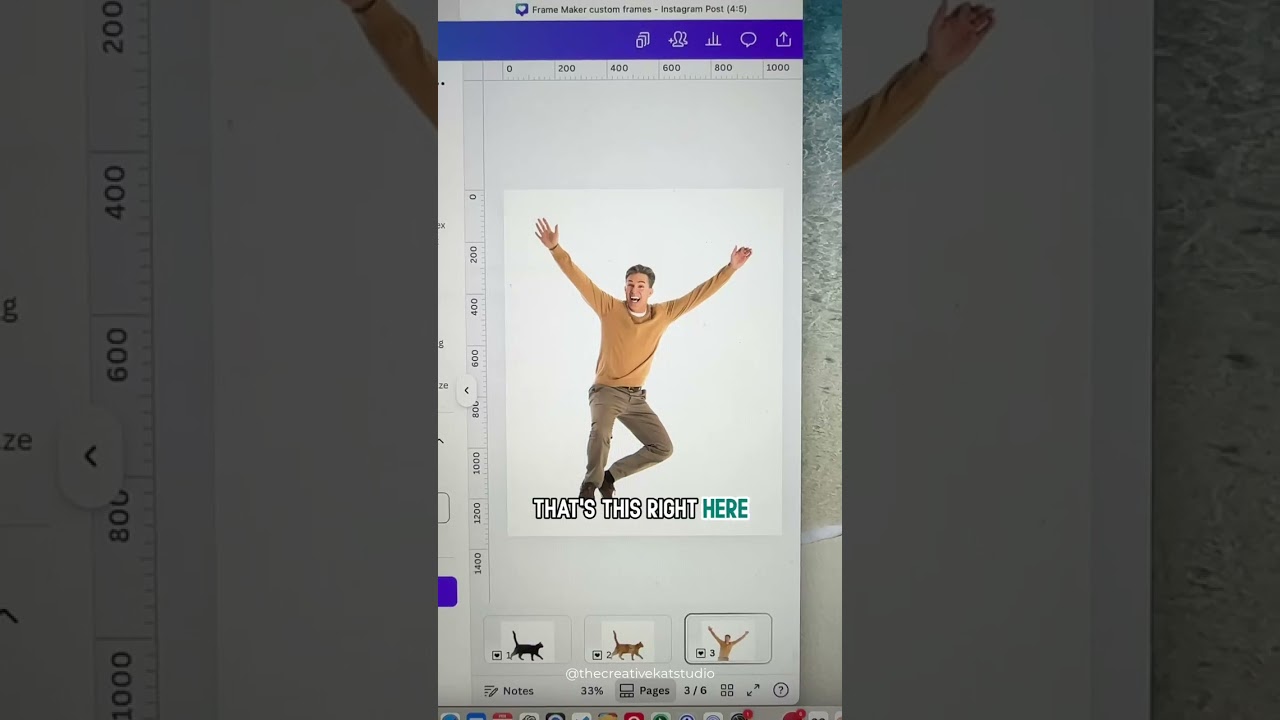Open the comments speech bubble icon

748,40
